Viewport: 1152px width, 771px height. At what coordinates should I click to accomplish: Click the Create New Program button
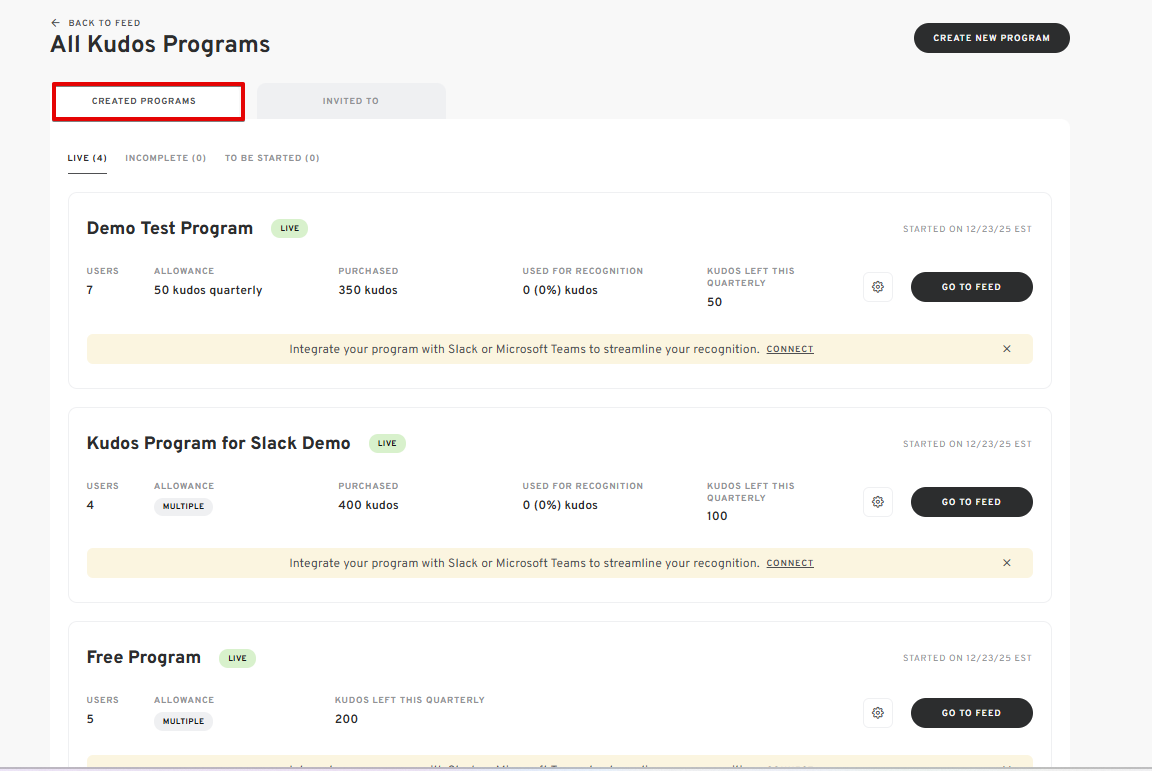coord(991,38)
